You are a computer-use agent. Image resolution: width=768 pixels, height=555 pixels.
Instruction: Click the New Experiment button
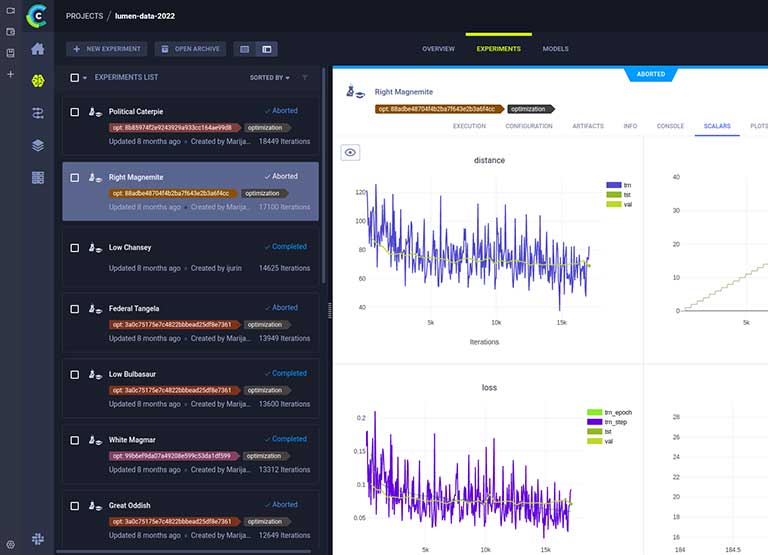(x=107, y=49)
